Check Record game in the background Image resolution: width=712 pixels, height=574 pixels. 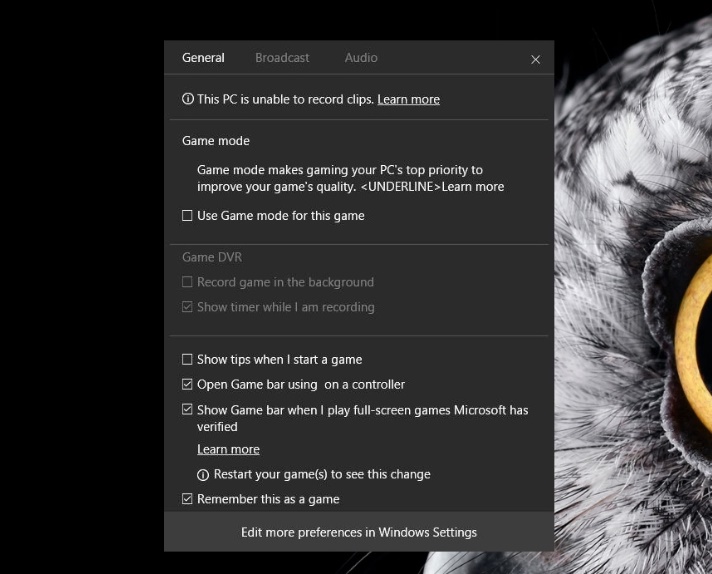pos(187,283)
